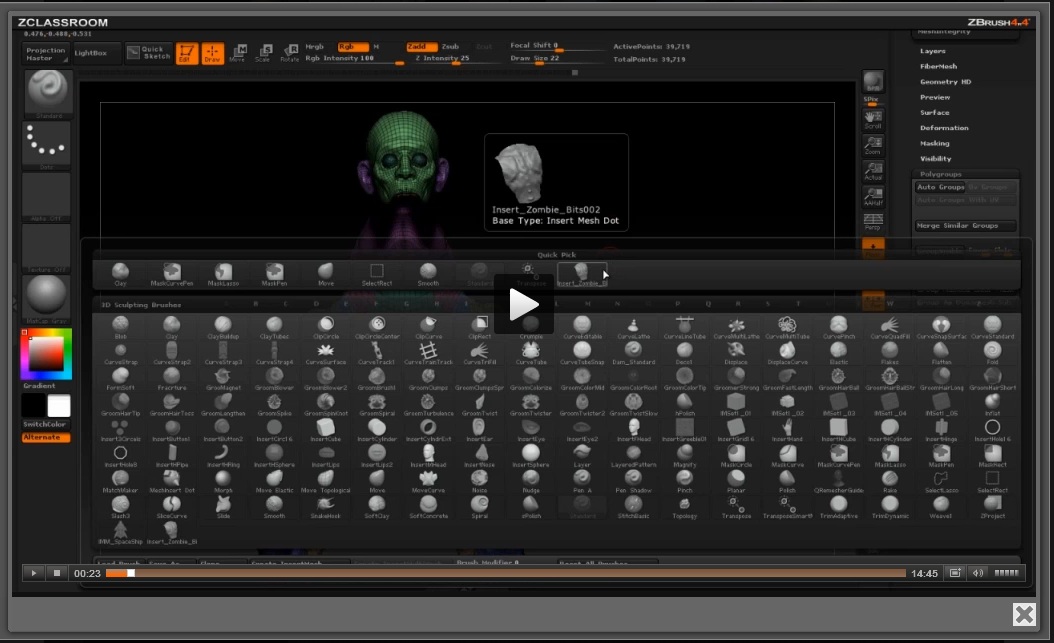Collapse the Polygroups subpalette
1054x643 pixels.
coord(940,174)
